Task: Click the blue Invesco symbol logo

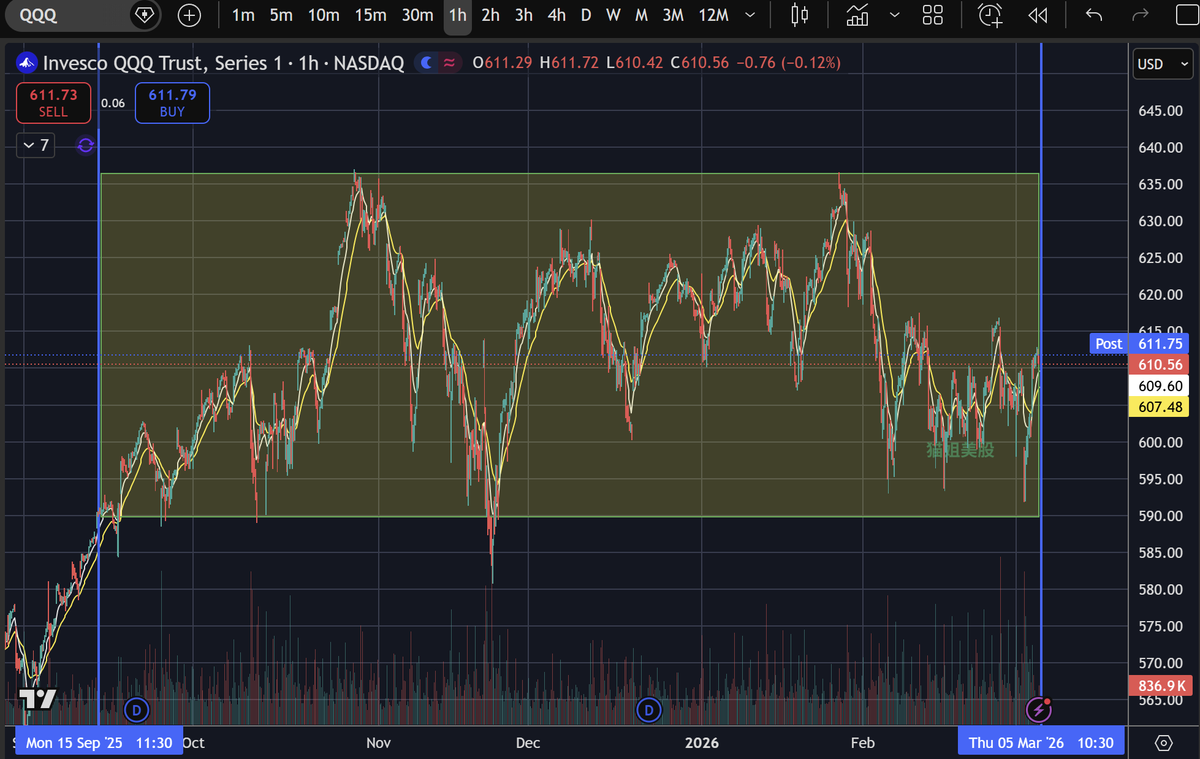Action: click(x=26, y=62)
